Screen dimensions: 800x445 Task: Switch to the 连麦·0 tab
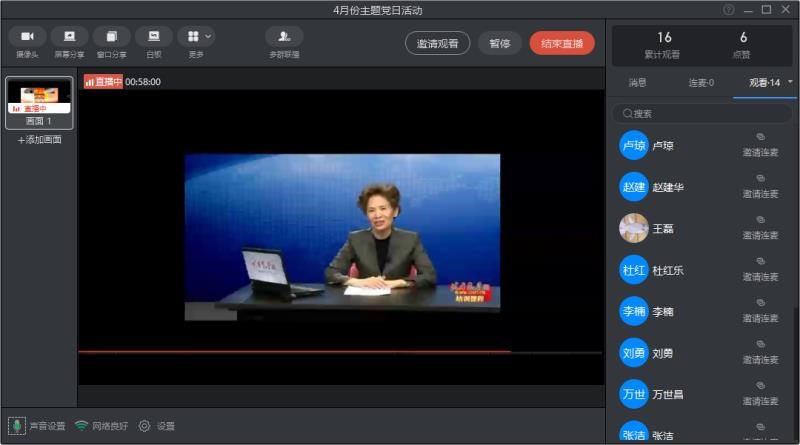click(701, 82)
